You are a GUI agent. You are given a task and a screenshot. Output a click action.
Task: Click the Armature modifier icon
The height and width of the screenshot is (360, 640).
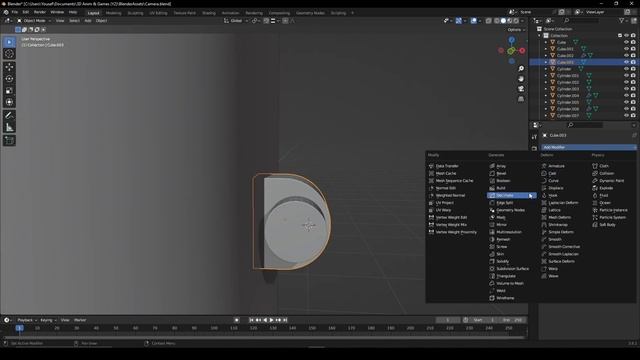(544, 166)
